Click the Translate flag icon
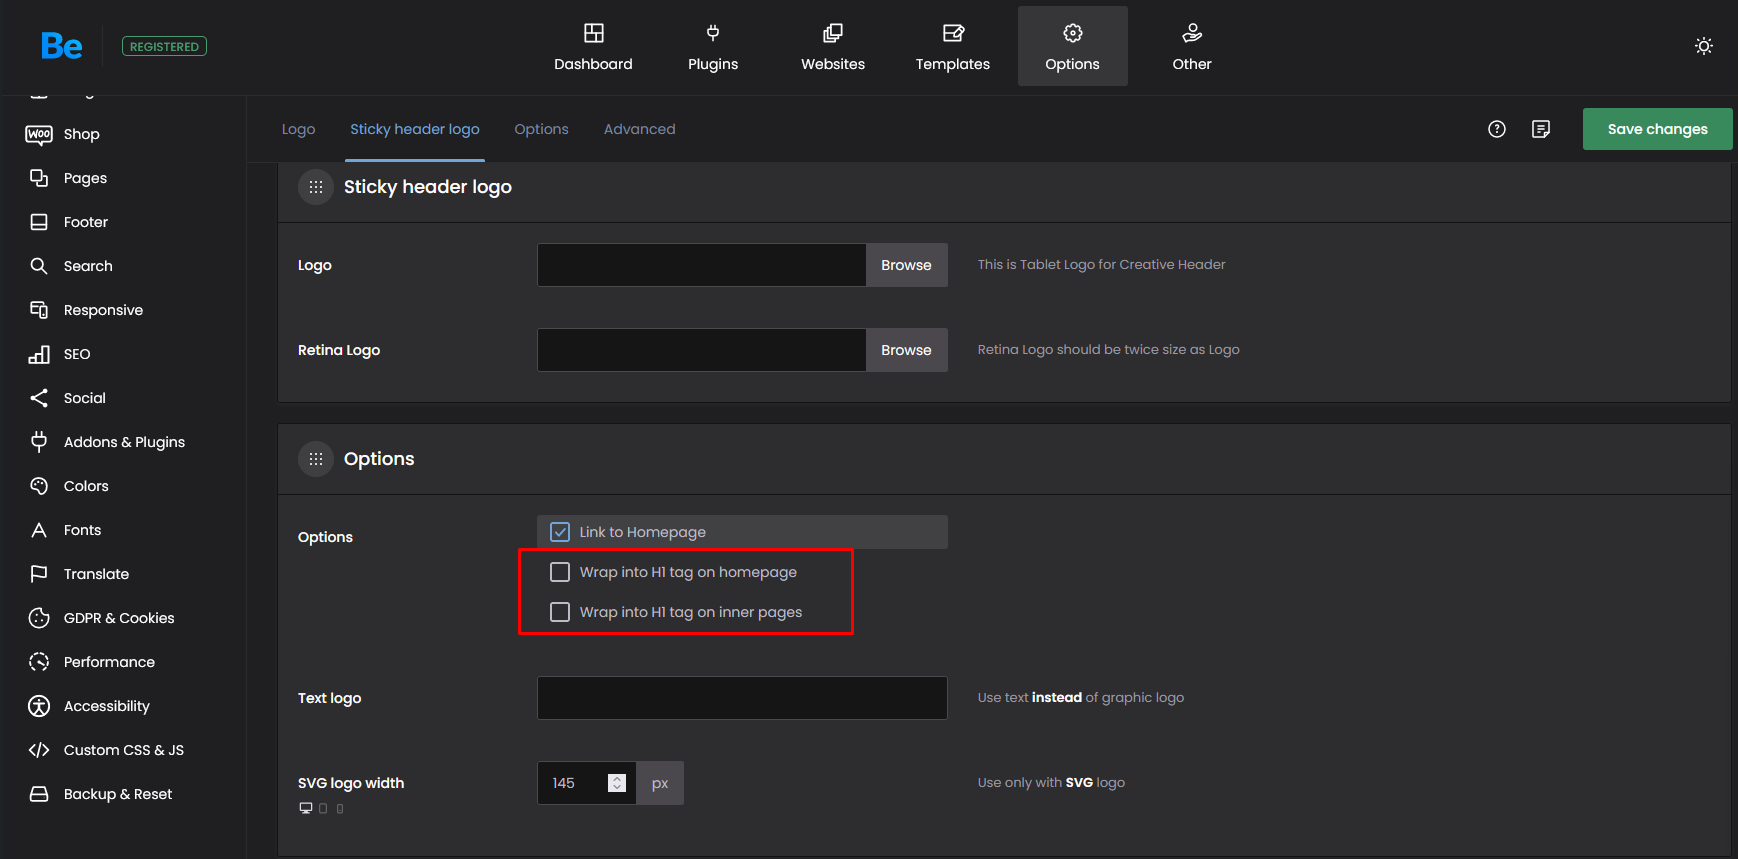 click(x=39, y=574)
